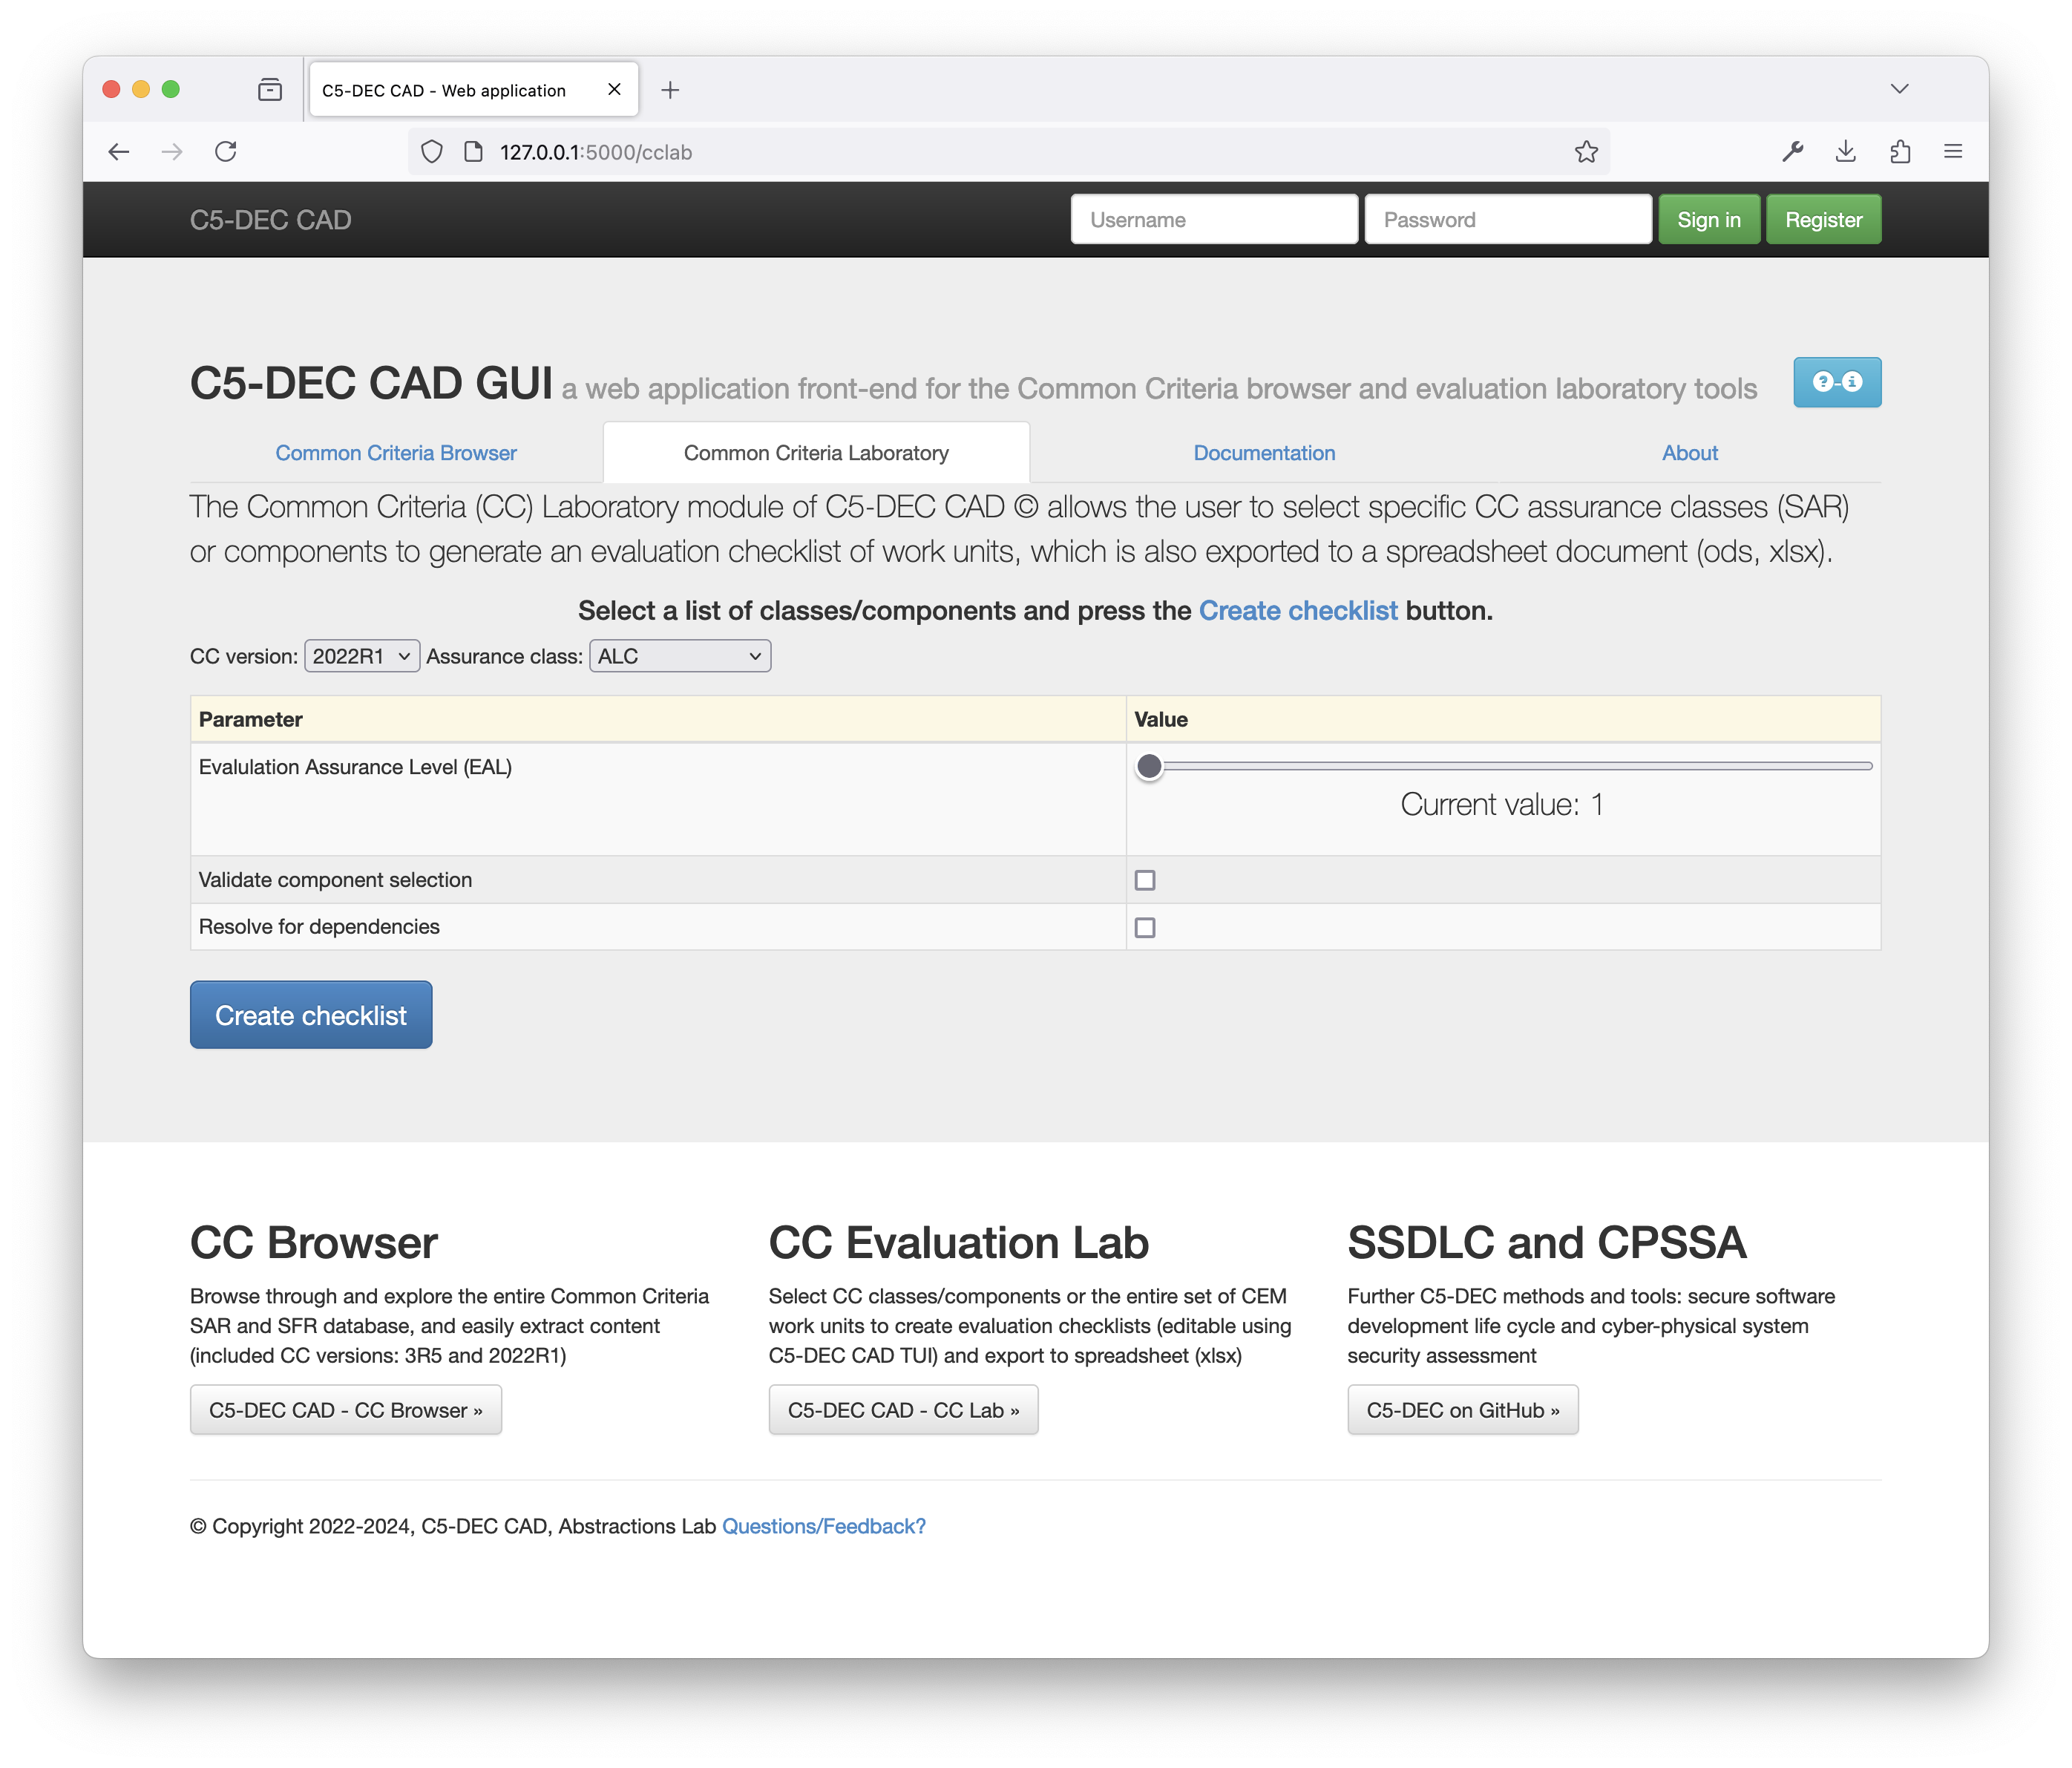Close the C5-DEC CAD tab
The width and height of the screenshot is (2072, 1768).
[x=614, y=90]
